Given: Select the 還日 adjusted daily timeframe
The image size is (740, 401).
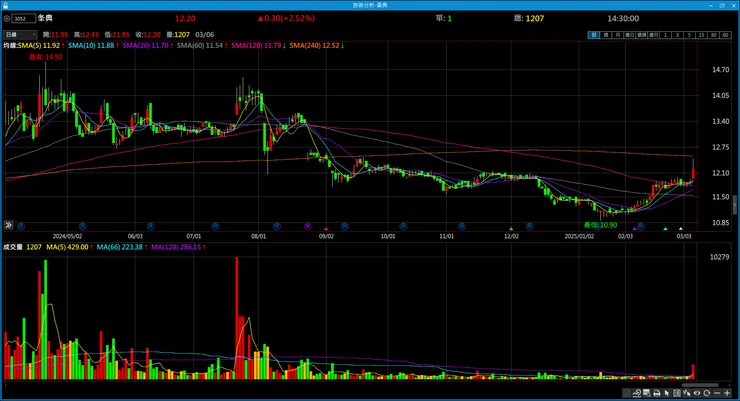Looking at the screenshot, I should point(630,35).
